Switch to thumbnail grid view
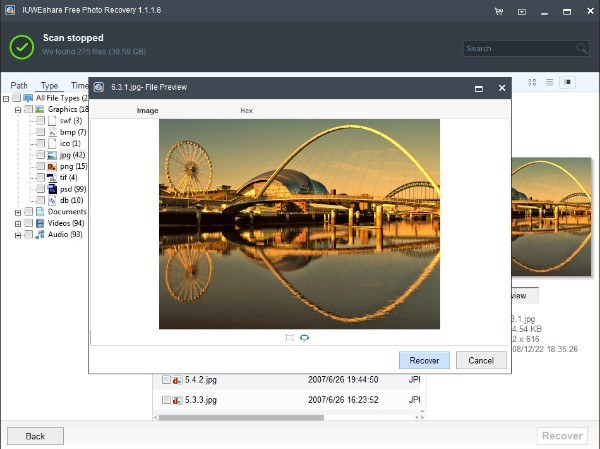The image size is (600, 449). coord(533,82)
